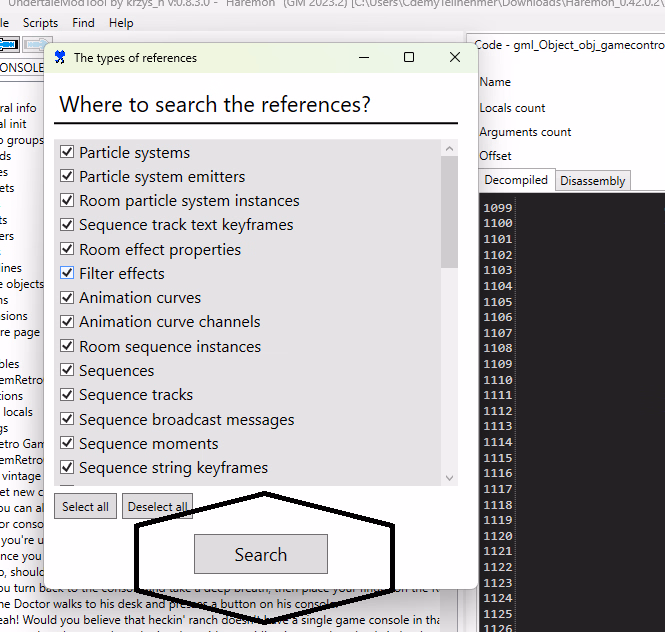Viewport: 665px width, 632px height.
Task: Toggle the Filter effects checkbox
Action: tap(68, 273)
